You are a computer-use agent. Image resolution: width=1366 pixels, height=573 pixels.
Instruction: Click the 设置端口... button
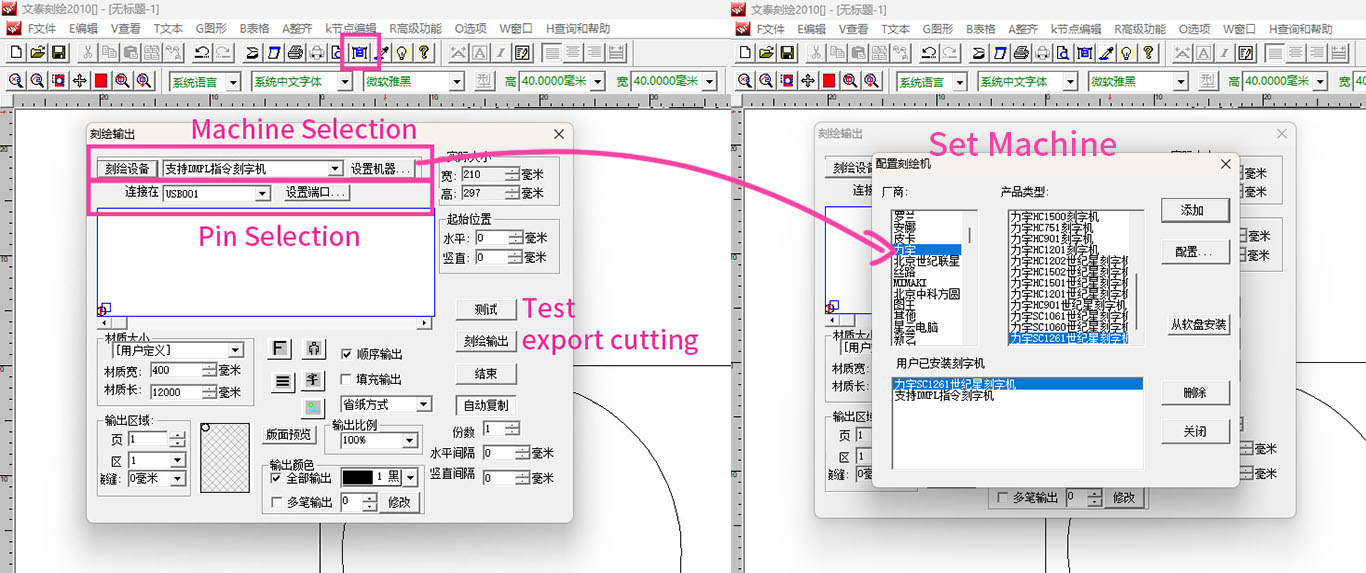[316, 193]
